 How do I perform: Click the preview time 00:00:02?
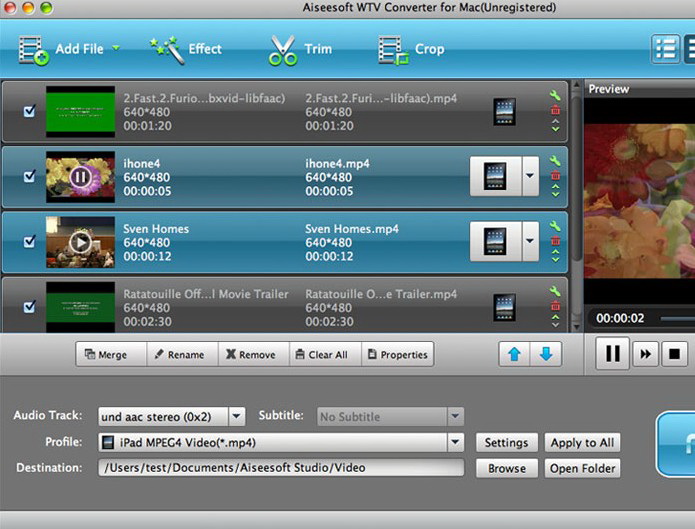coord(620,318)
